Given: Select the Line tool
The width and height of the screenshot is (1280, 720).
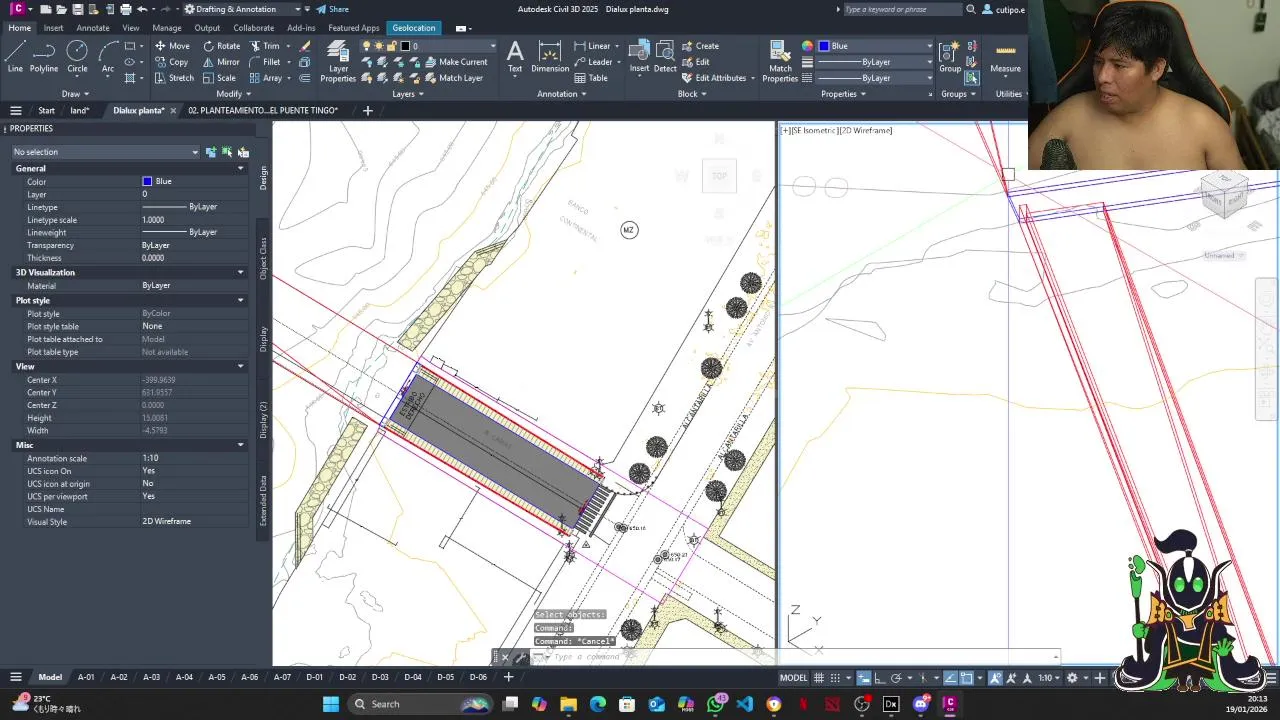Looking at the screenshot, I should [15, 57].
